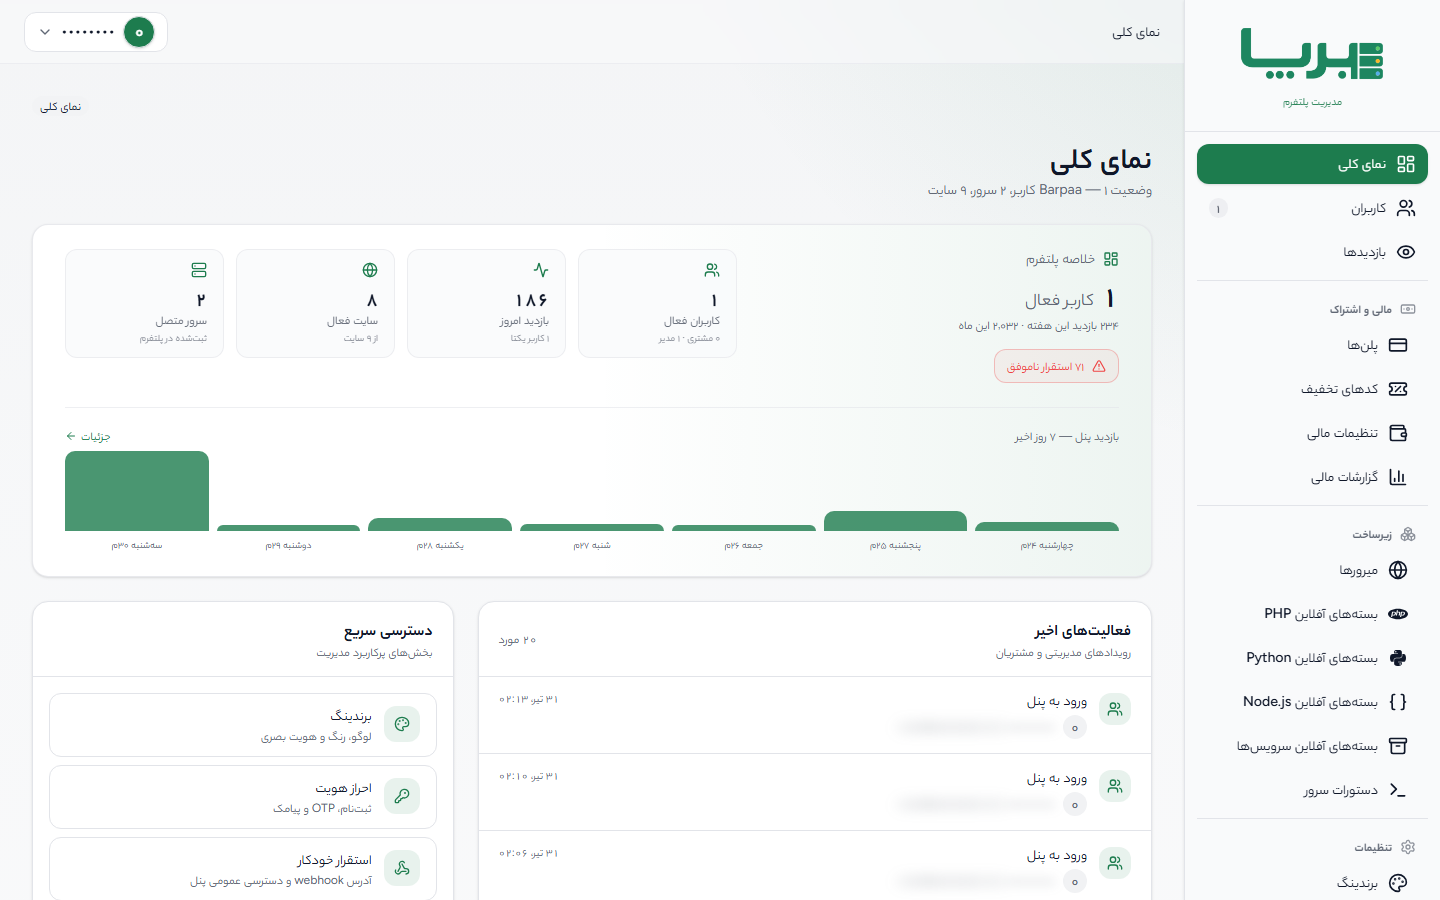Open the نمای کلی sidebar item
Image resolution: width=1440 pixels, height=900 pixels.
point(1312,164)
